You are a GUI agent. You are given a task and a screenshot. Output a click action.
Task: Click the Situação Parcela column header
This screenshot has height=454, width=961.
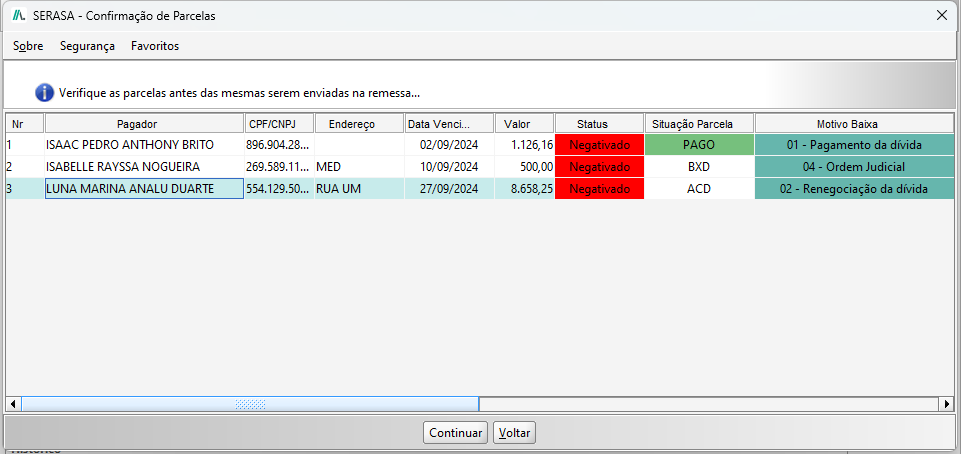[699, 124]
